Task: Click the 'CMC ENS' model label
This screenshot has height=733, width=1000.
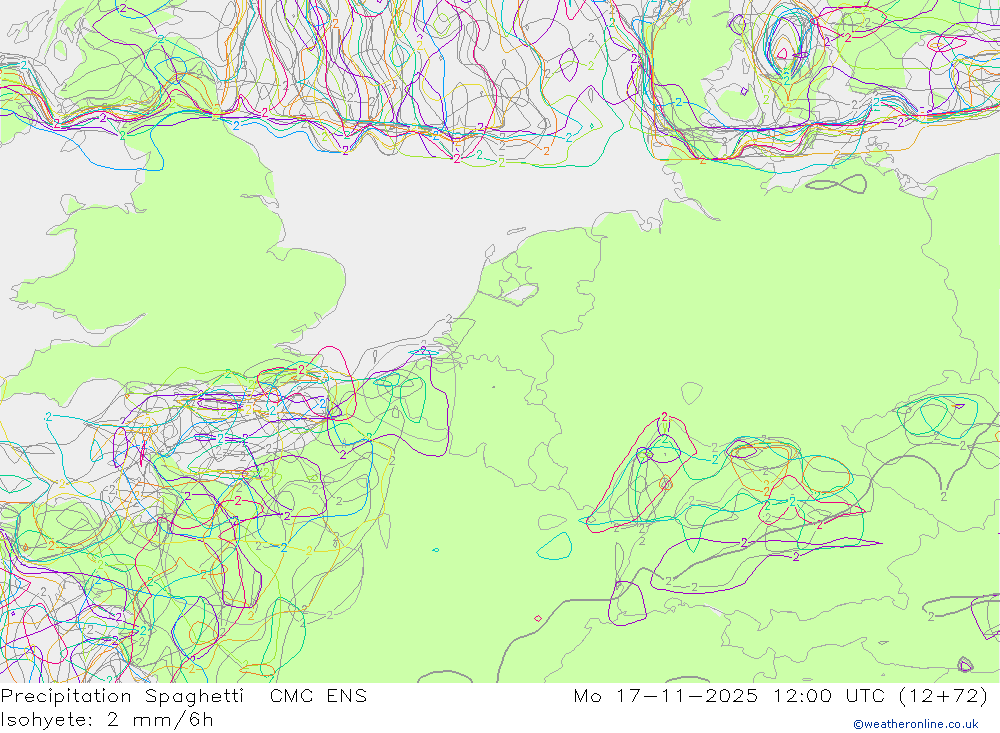Action: point(318,695)
